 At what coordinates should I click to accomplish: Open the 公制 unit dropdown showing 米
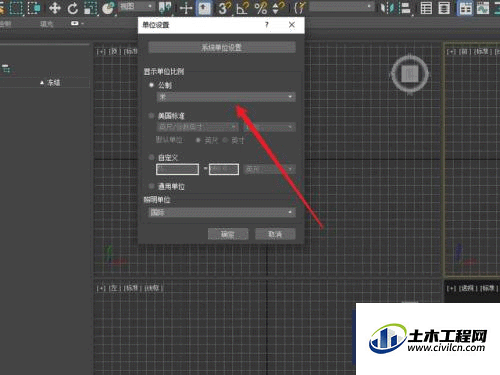point(226,97)
